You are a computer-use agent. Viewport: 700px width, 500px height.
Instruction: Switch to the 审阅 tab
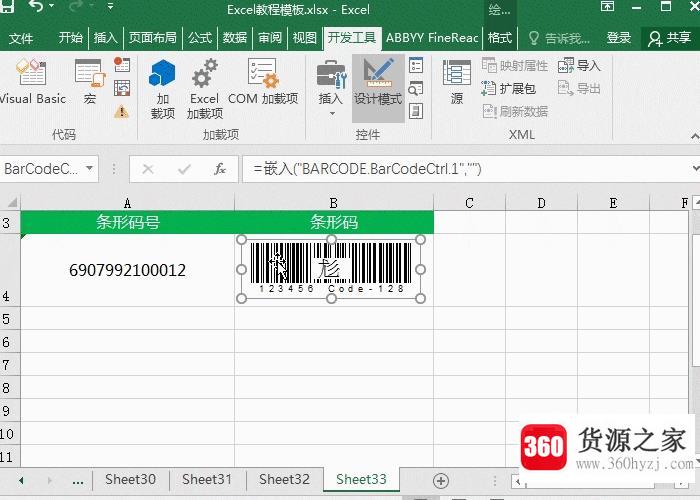(270, 38)
